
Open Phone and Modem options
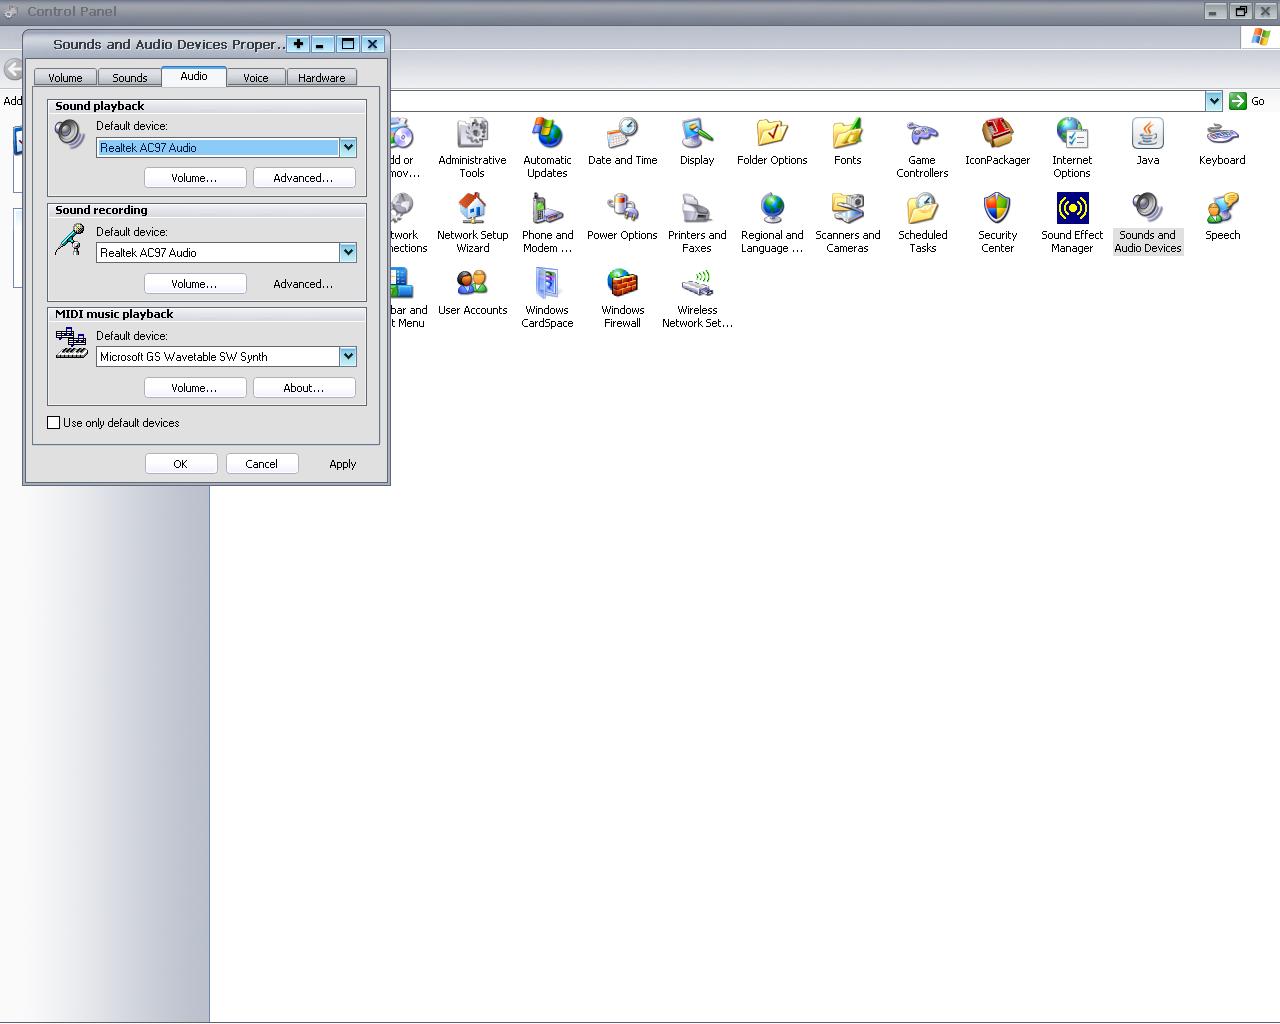point(547,222)
